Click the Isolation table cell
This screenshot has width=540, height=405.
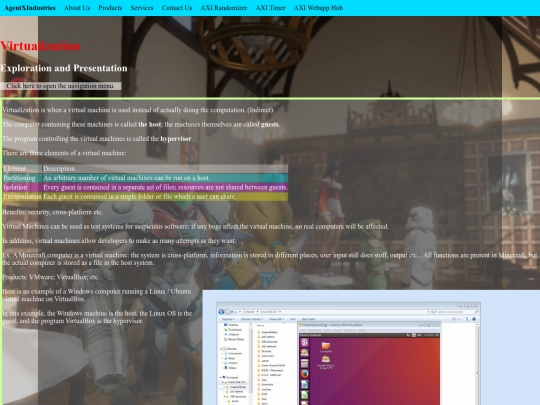point(22,187)
